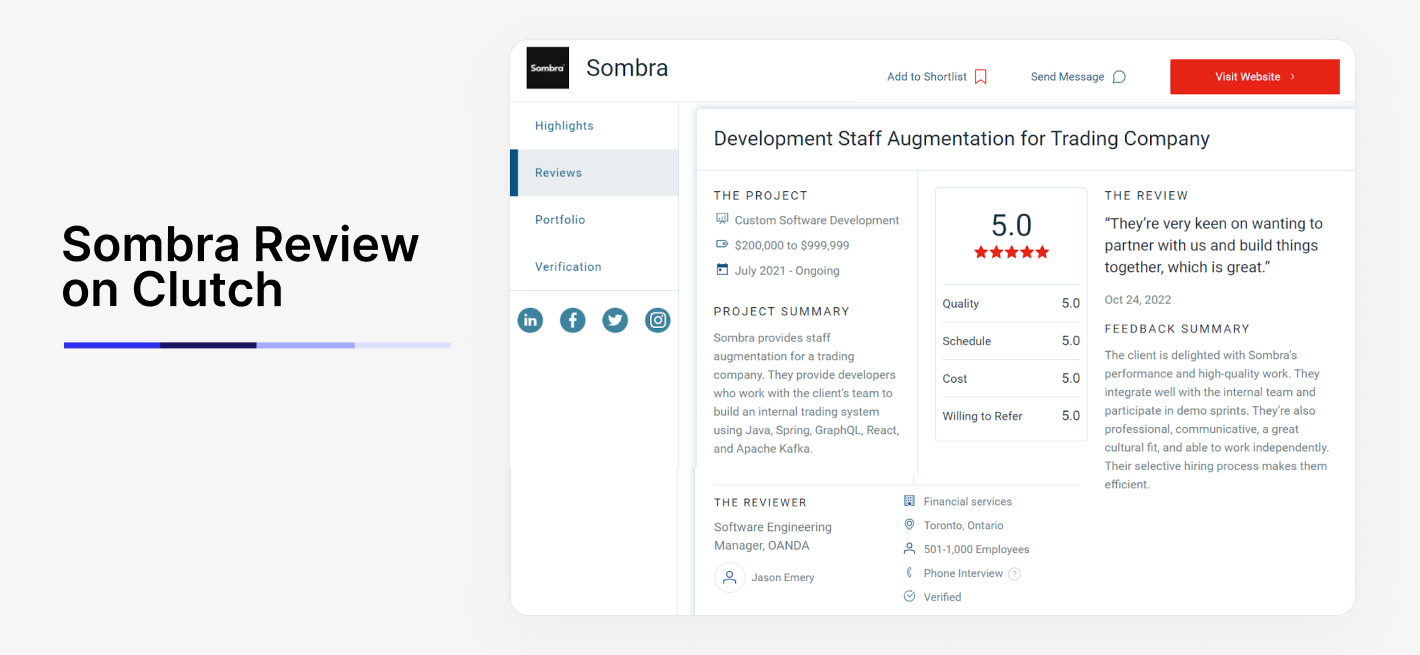
Task: Go to the Verification sidebar tab
Action: (594, 267)
